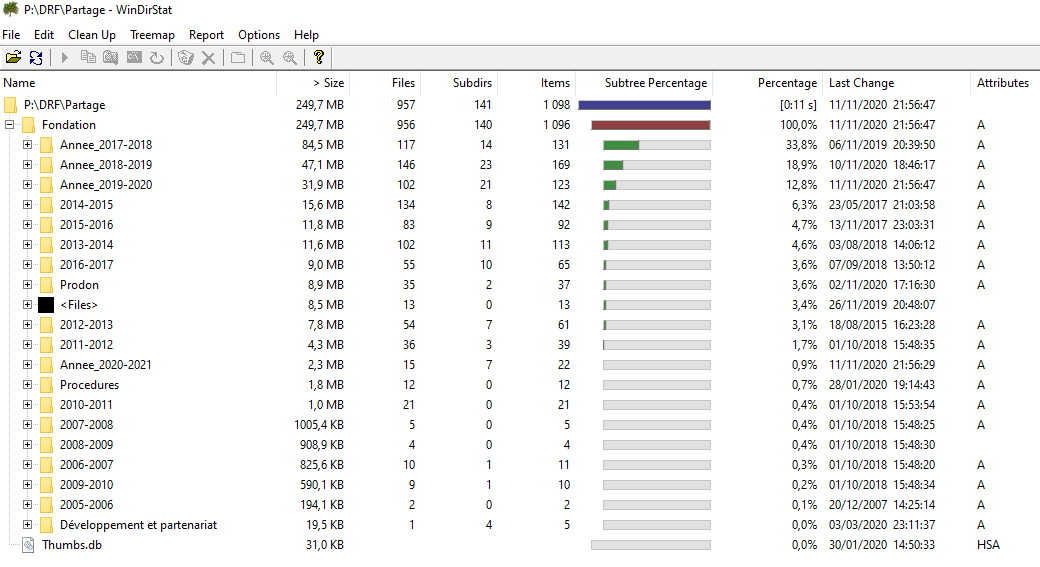This screenshot has width=1040, height=567.
Task: Click the play-arrow expand toolbar icon
Action: (64, 58)
